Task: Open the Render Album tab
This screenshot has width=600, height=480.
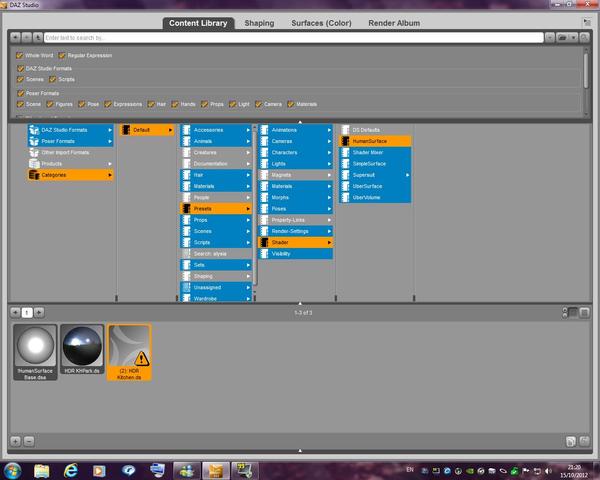Action: [394, 23]
